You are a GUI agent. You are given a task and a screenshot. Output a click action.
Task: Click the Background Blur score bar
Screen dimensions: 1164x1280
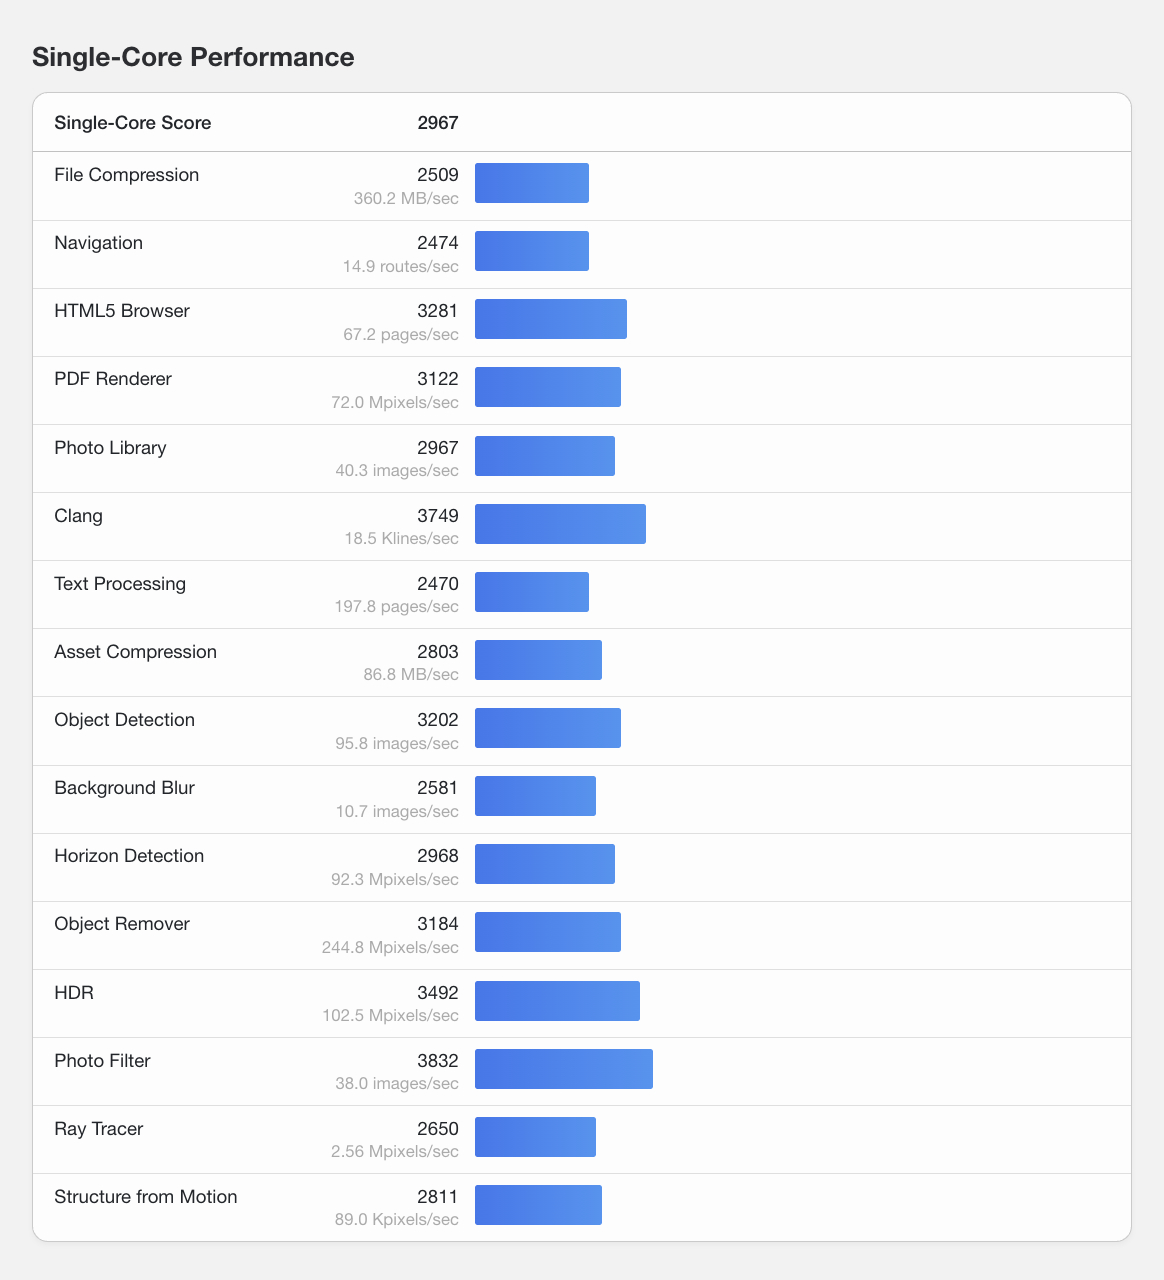pos(535,796)
